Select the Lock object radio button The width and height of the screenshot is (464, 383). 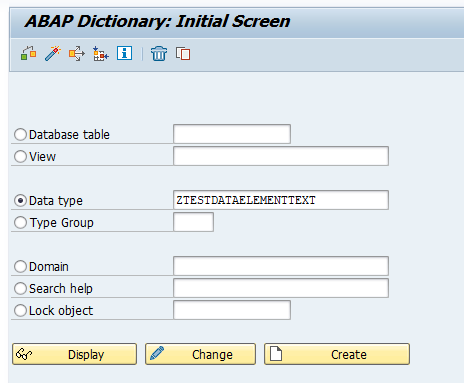tap(20, 311)
